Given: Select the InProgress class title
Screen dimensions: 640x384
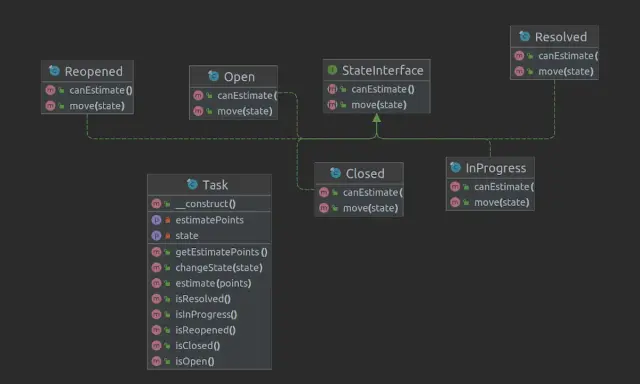Looking at the screenshot, I should 496,168.
